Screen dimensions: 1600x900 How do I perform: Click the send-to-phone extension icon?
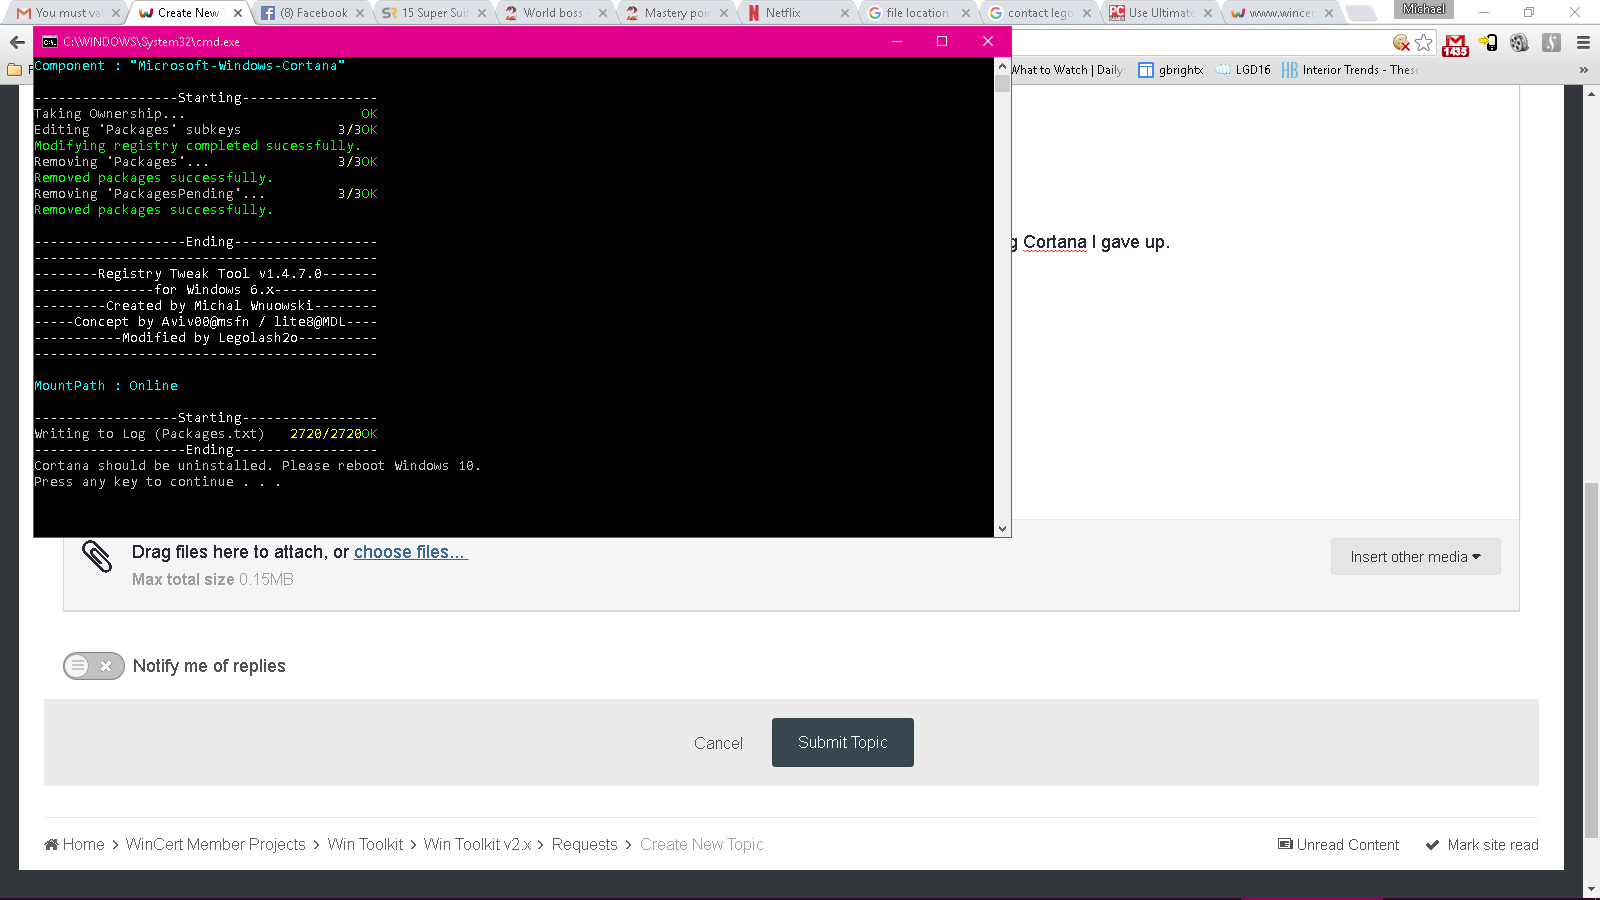(x=1488, y=42)
